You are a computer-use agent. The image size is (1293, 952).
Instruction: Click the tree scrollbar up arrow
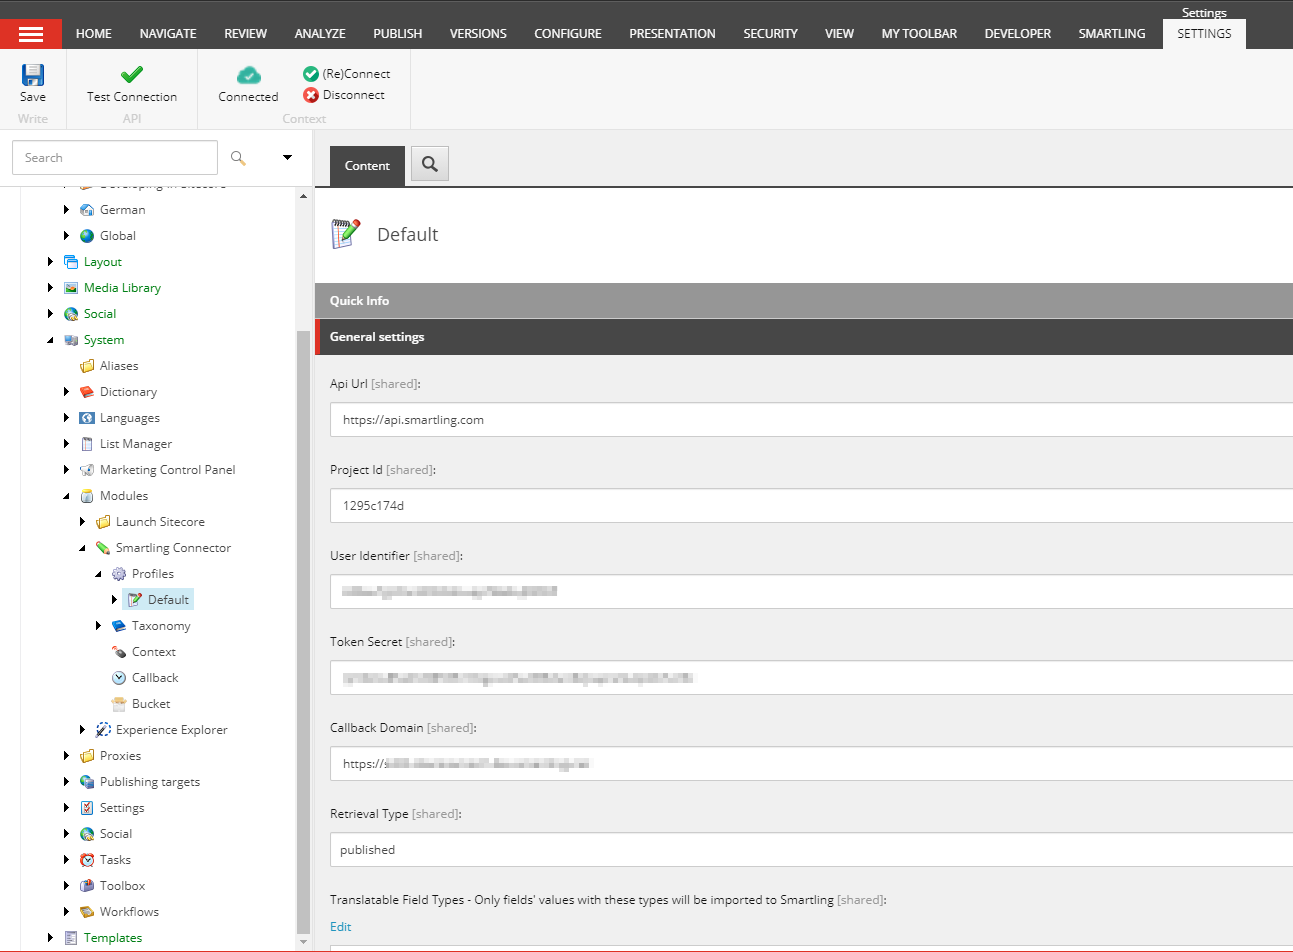(x=303, y=196)
